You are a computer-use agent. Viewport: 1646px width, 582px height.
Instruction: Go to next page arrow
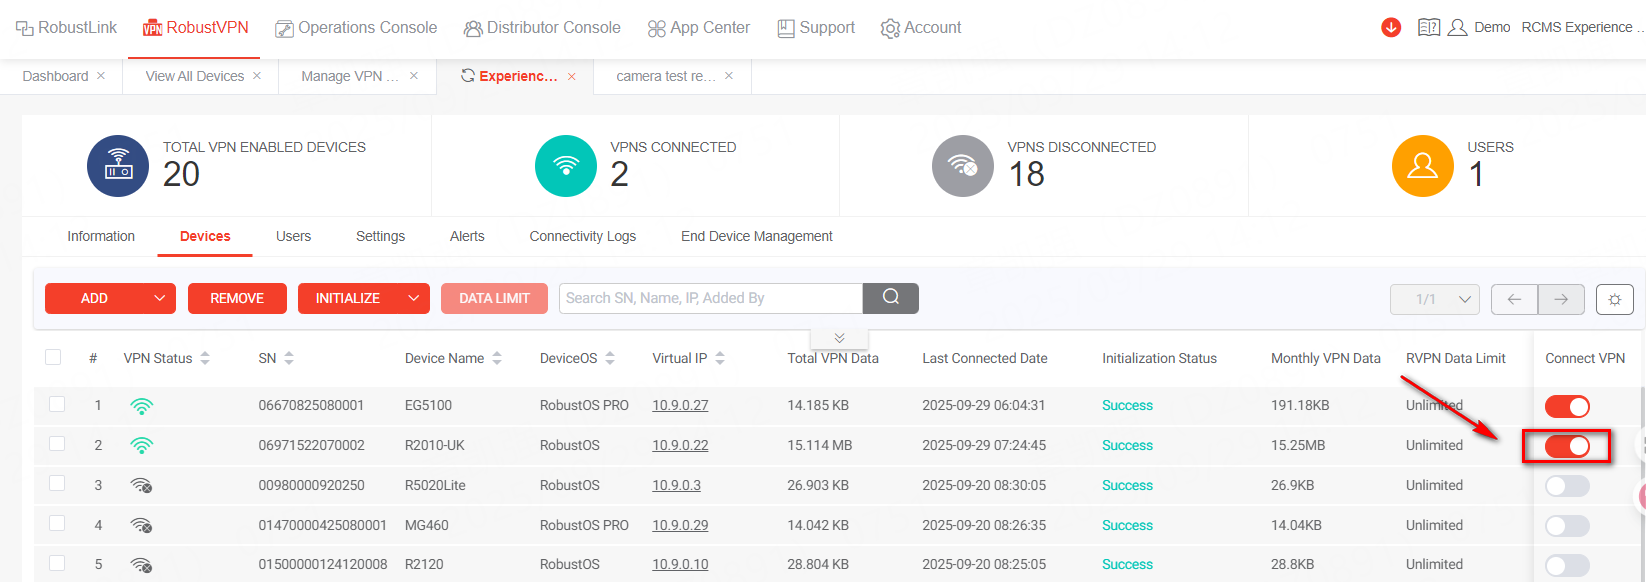(1561, 299)
